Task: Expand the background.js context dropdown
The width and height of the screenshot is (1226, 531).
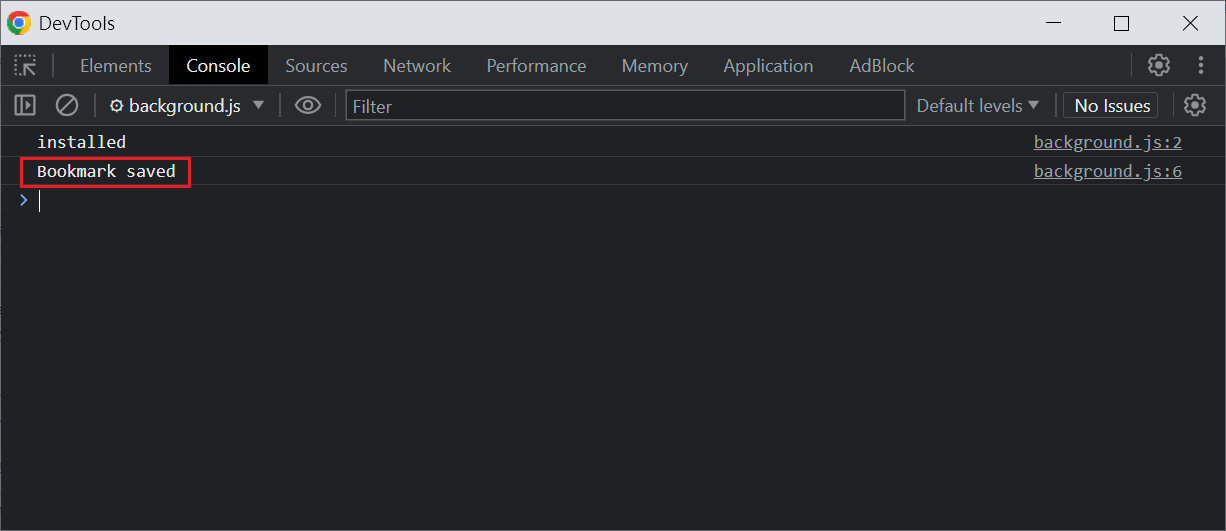Action: point(187,105)
